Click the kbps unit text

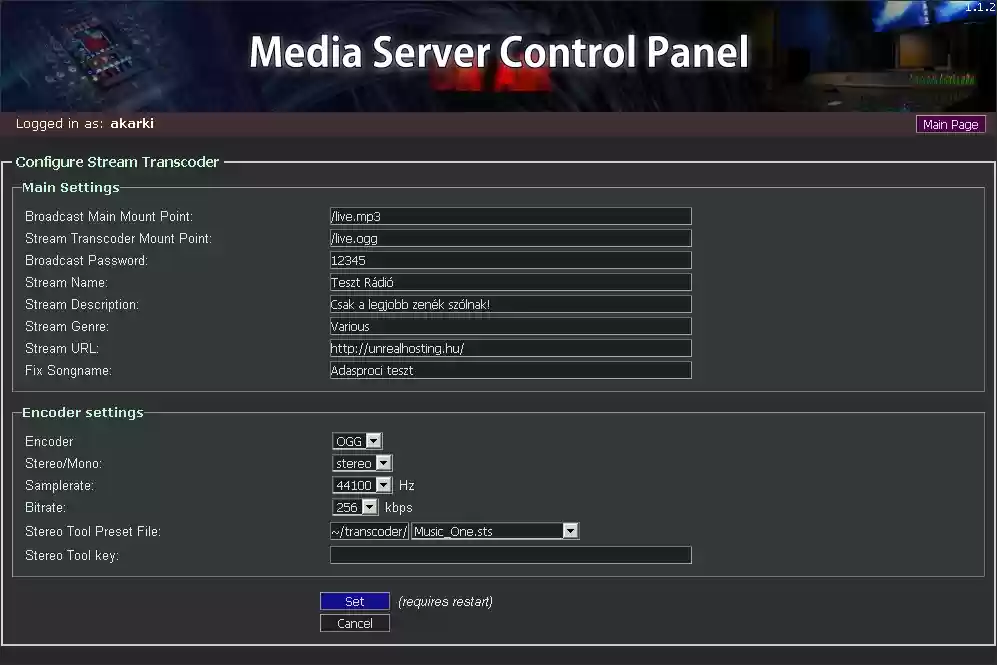tap(399, 507)
